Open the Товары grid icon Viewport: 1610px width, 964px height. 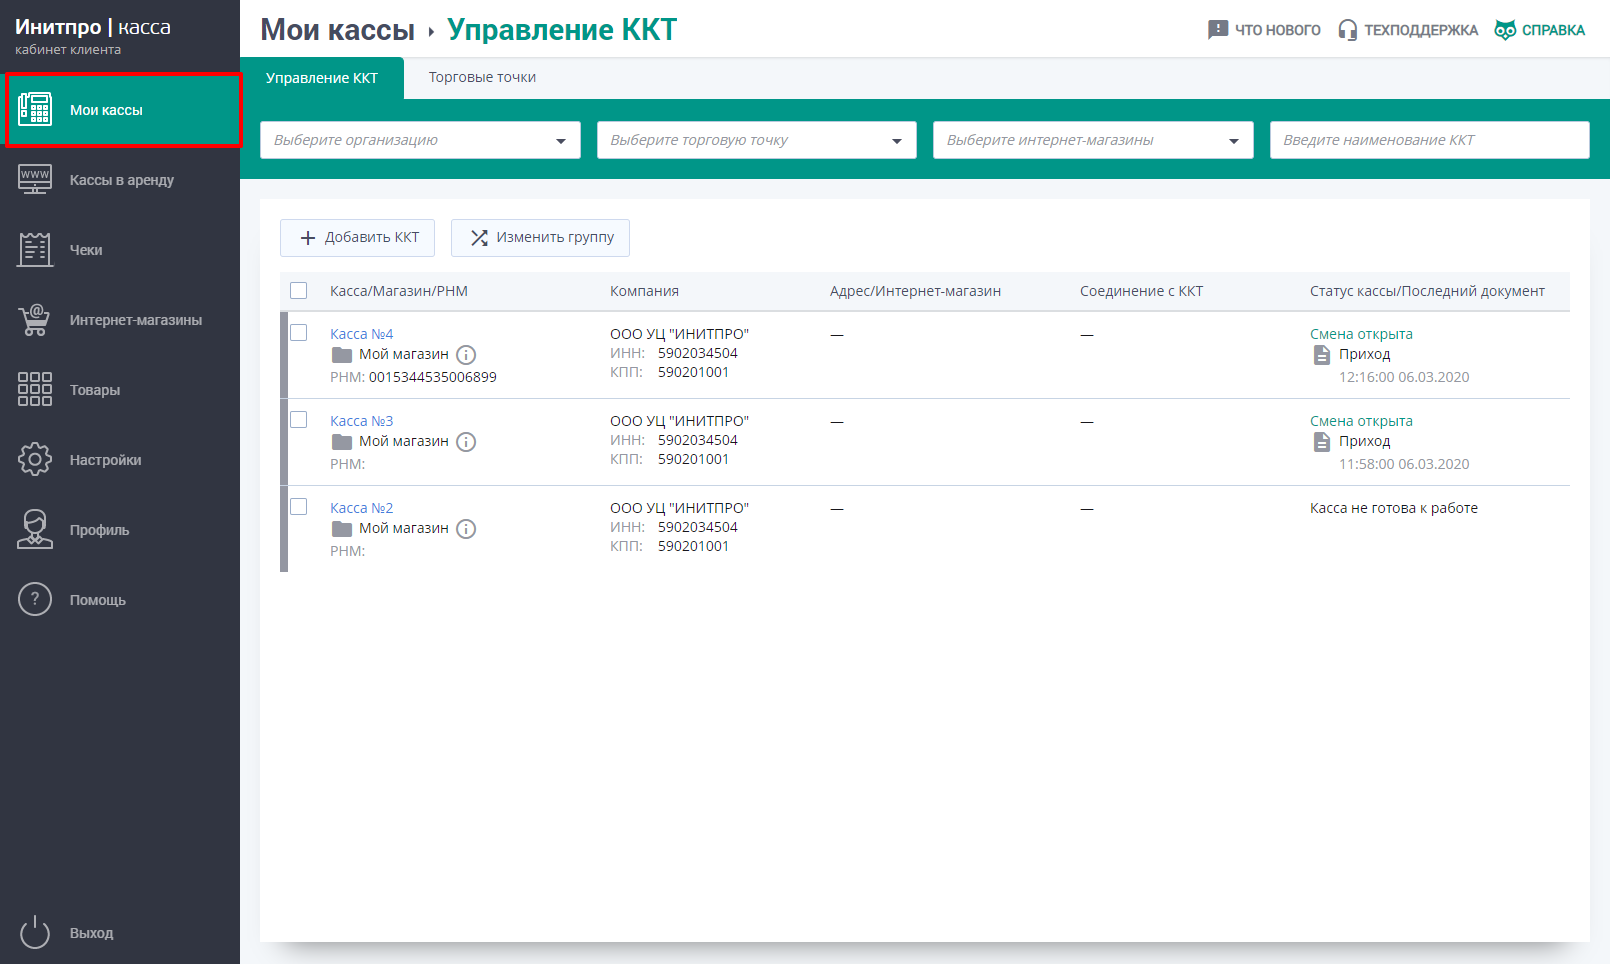pyautogui.click(x=35, y=389)
